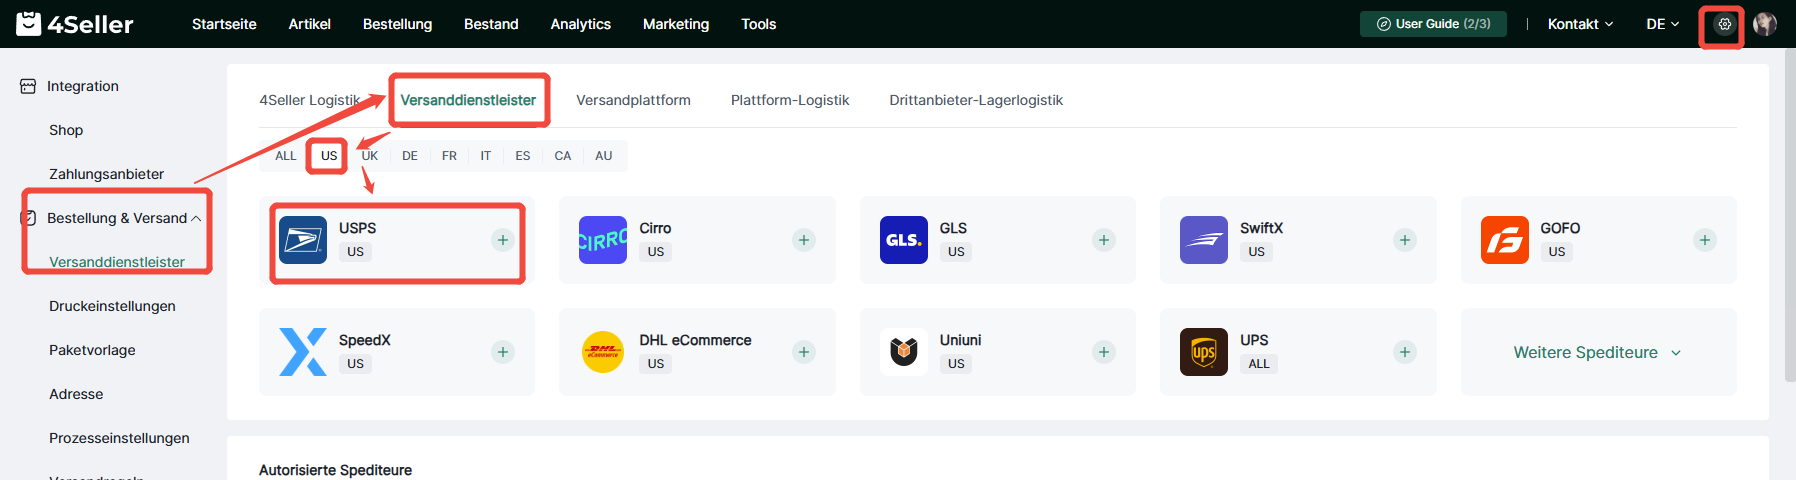
Task: Filter carriers by AU
Action: [604, 156]
